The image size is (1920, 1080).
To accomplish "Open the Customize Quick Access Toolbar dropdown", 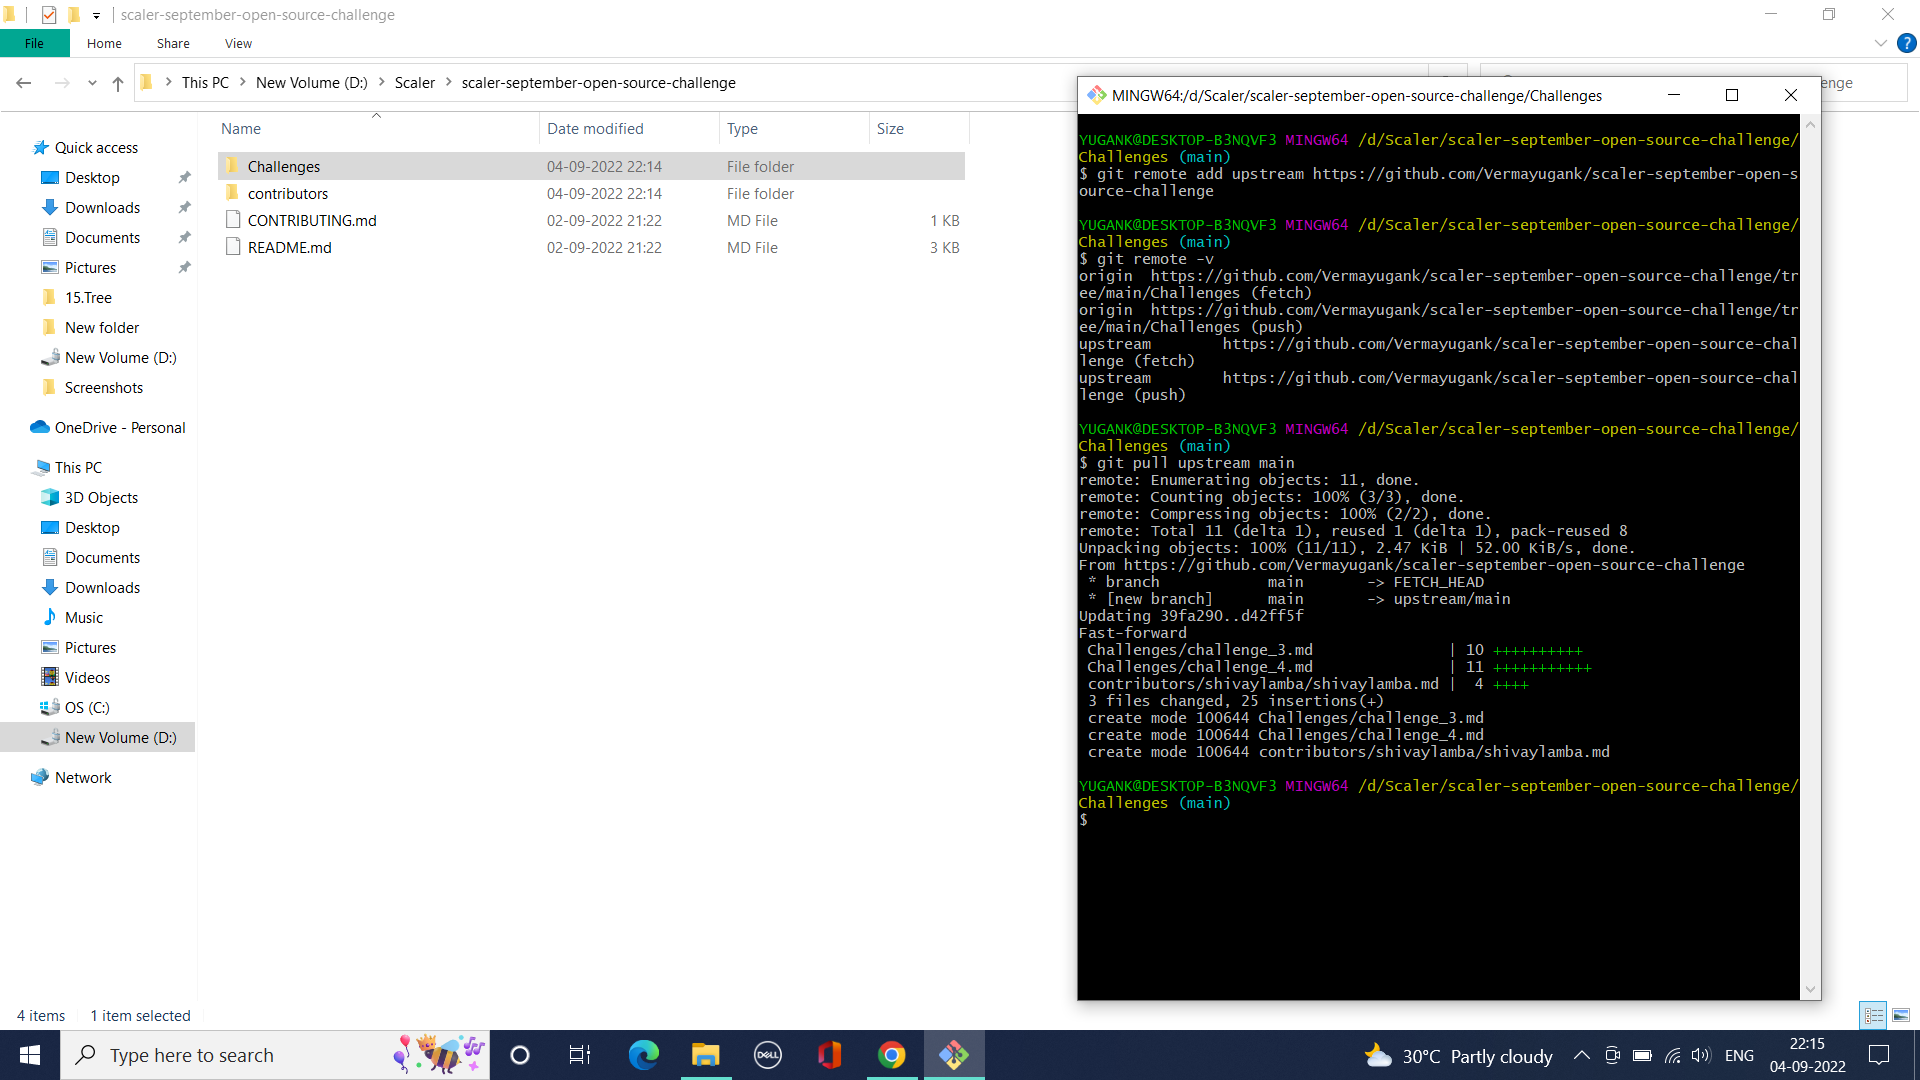I will tap(96, 15).
